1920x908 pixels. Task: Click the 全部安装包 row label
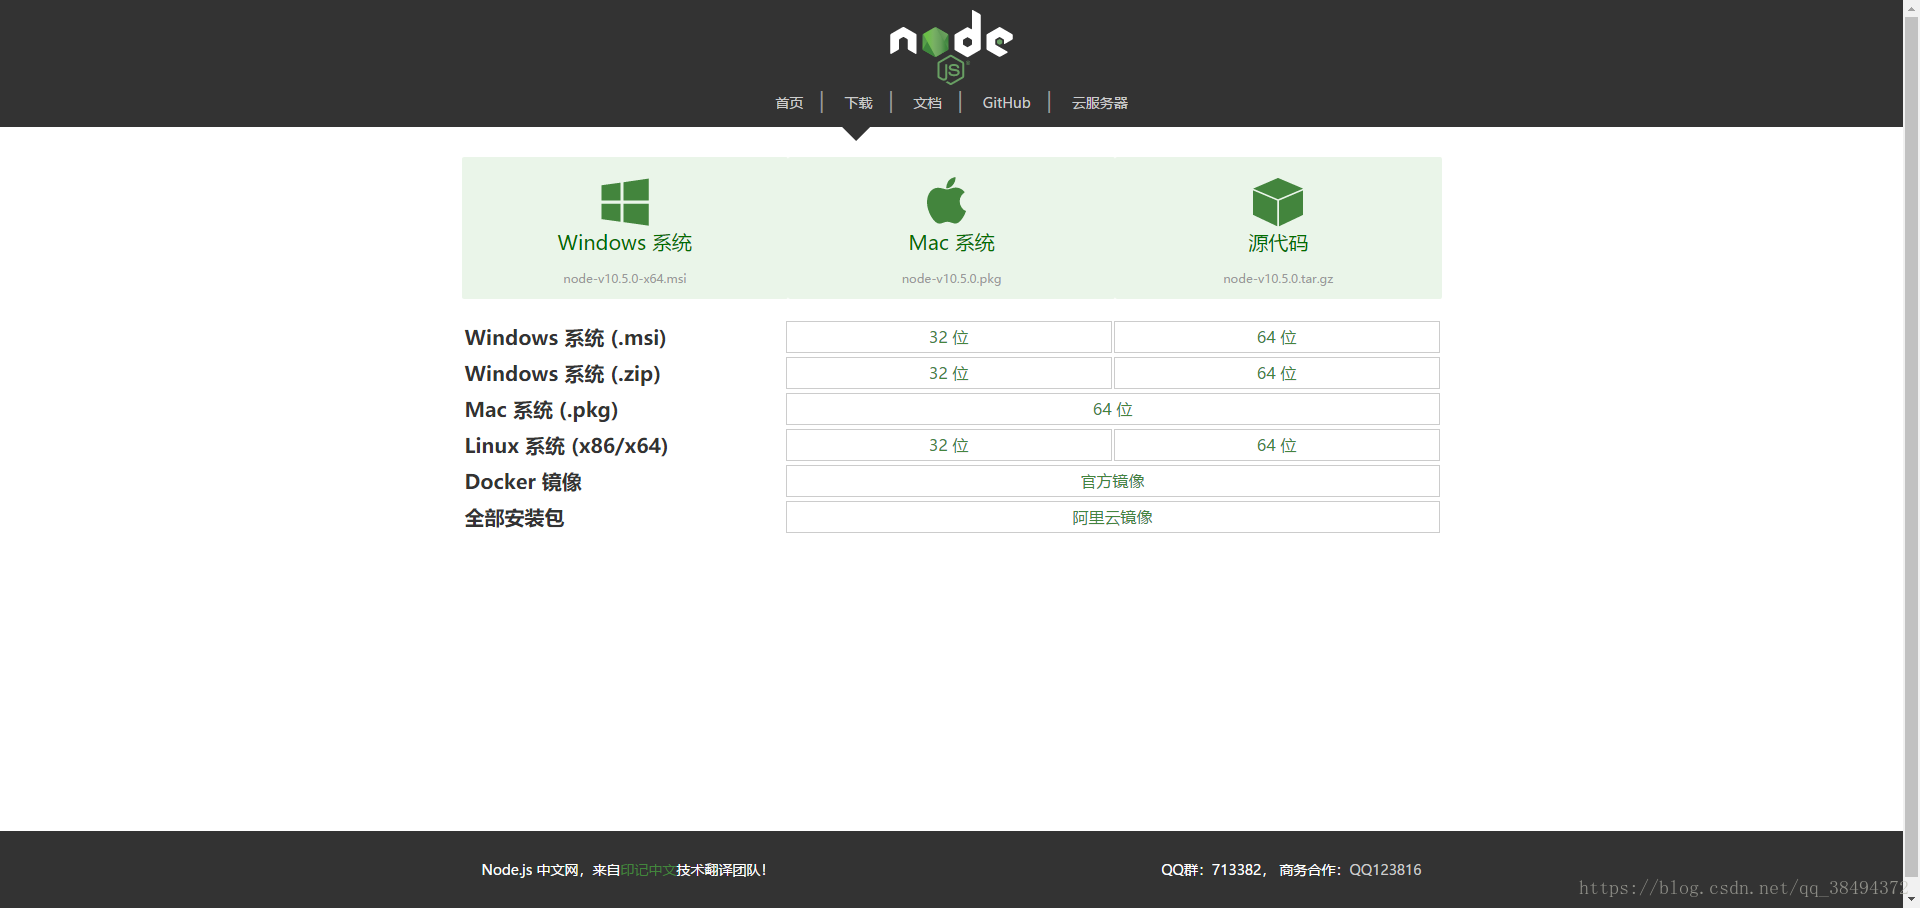click(514, 518)
